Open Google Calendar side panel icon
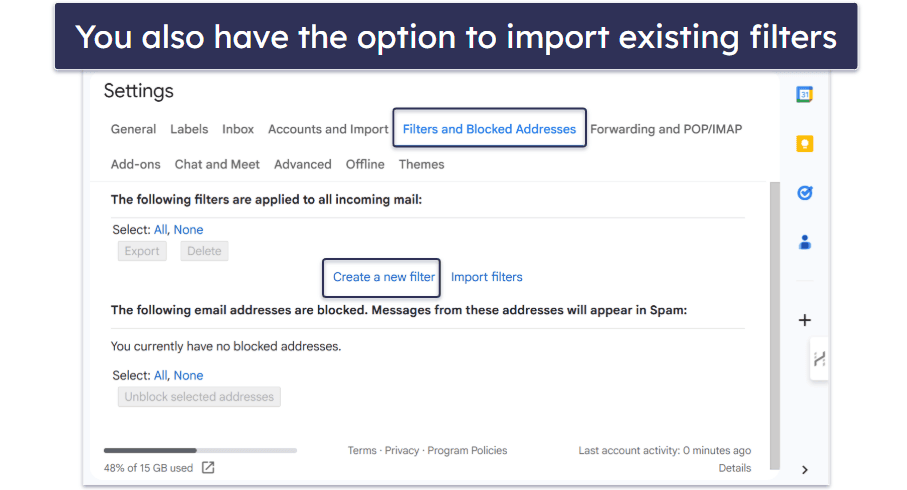The height and width of the screenshot is (490, 907). pos(805,94)
